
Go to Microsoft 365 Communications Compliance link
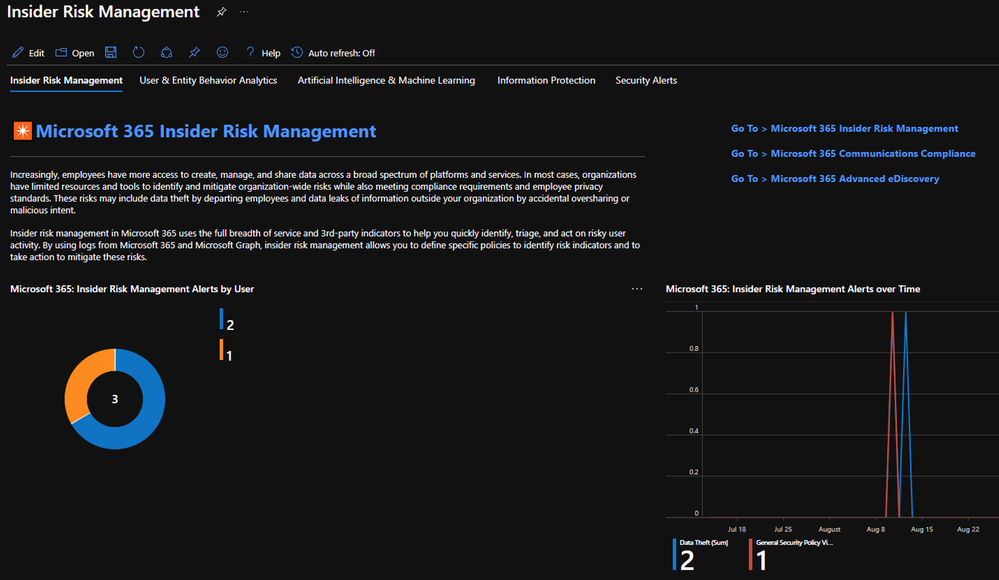853,154
